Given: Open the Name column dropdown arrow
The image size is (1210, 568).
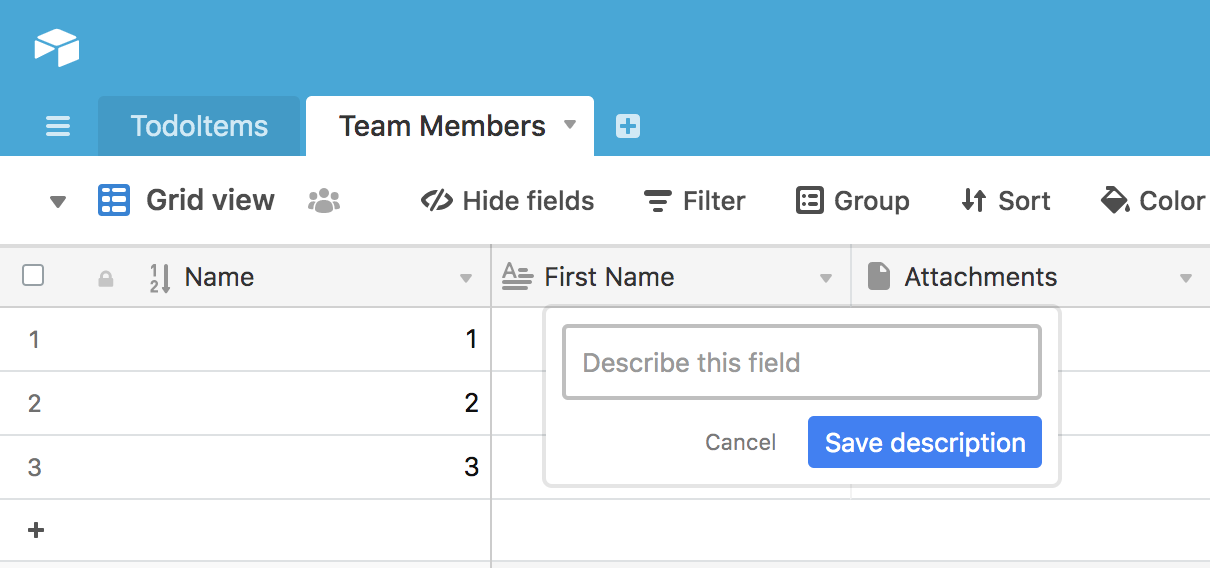Looking at the screenshot, I should [x=465, y=279].
